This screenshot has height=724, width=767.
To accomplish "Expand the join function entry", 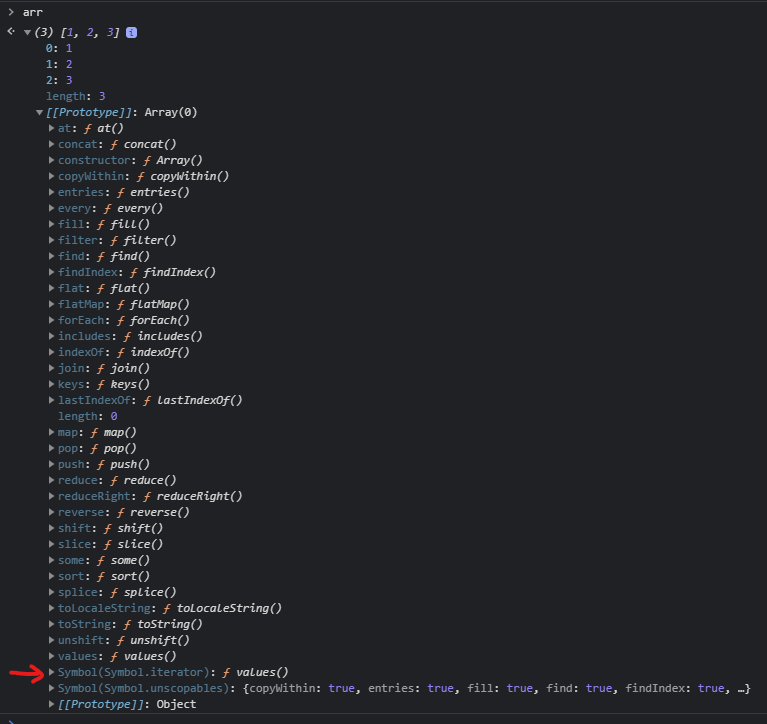I will point(51,368).
